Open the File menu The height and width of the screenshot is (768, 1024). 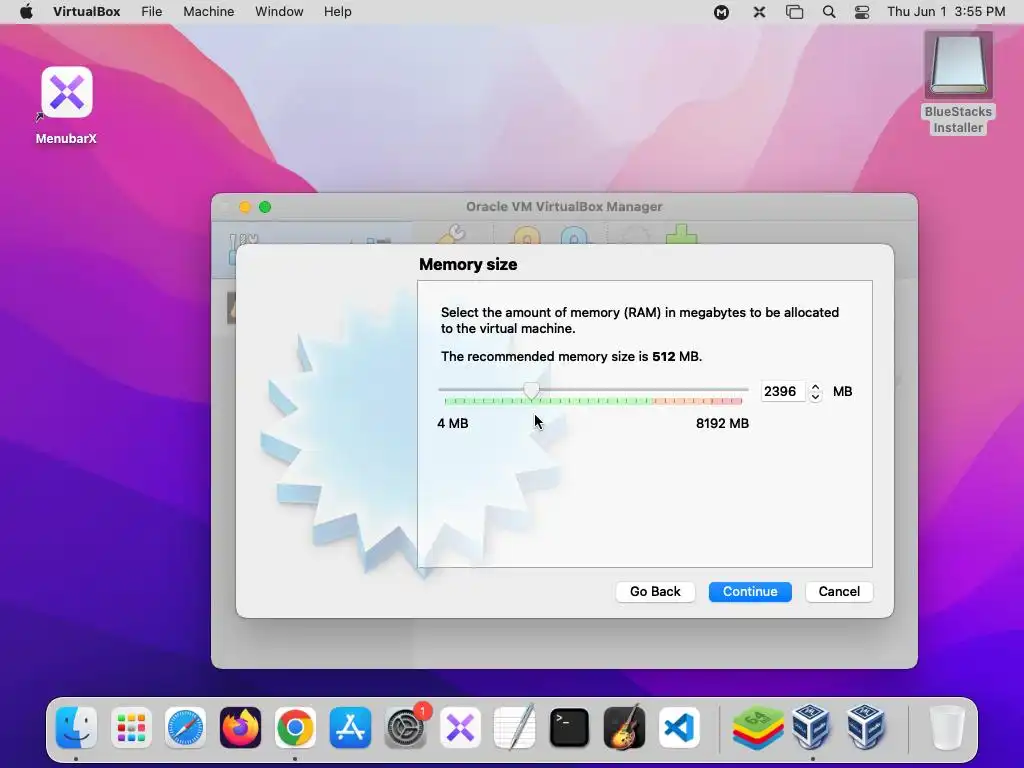[152, 12]
